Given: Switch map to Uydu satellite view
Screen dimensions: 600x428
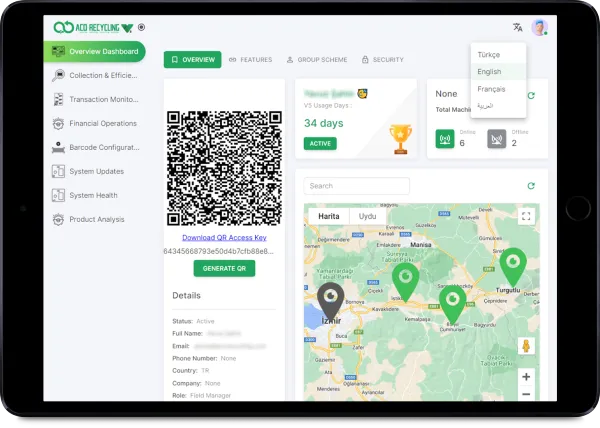Looking at the screenshot, I should [367, 216].
